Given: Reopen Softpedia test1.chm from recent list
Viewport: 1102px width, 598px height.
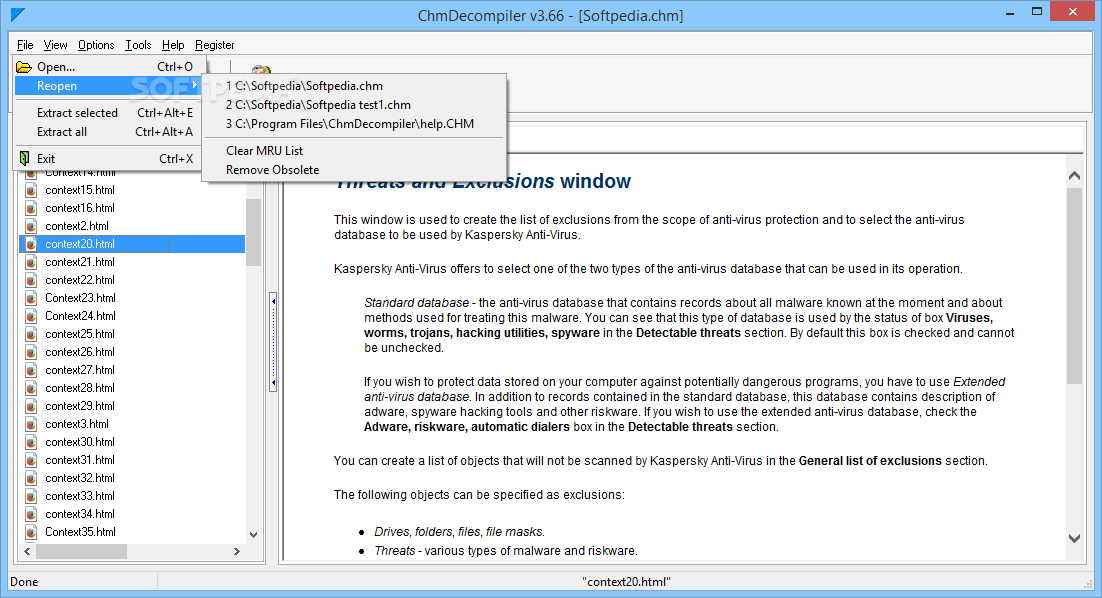Looking at the screenshot, I should [x=354, y=105].
